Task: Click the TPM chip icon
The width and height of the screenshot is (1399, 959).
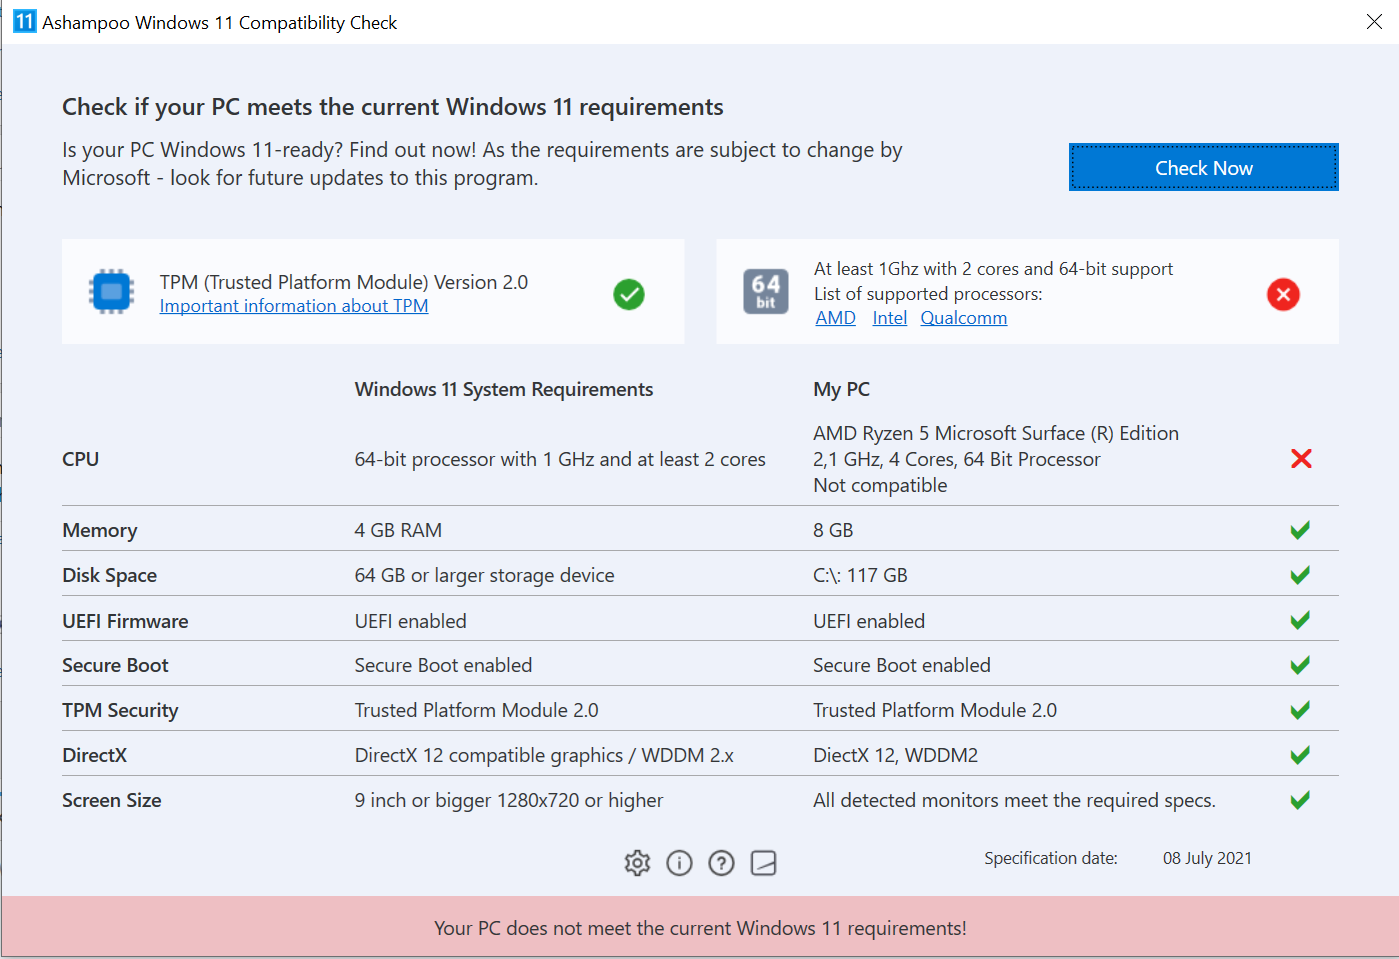Action: (x=112, y=292)
